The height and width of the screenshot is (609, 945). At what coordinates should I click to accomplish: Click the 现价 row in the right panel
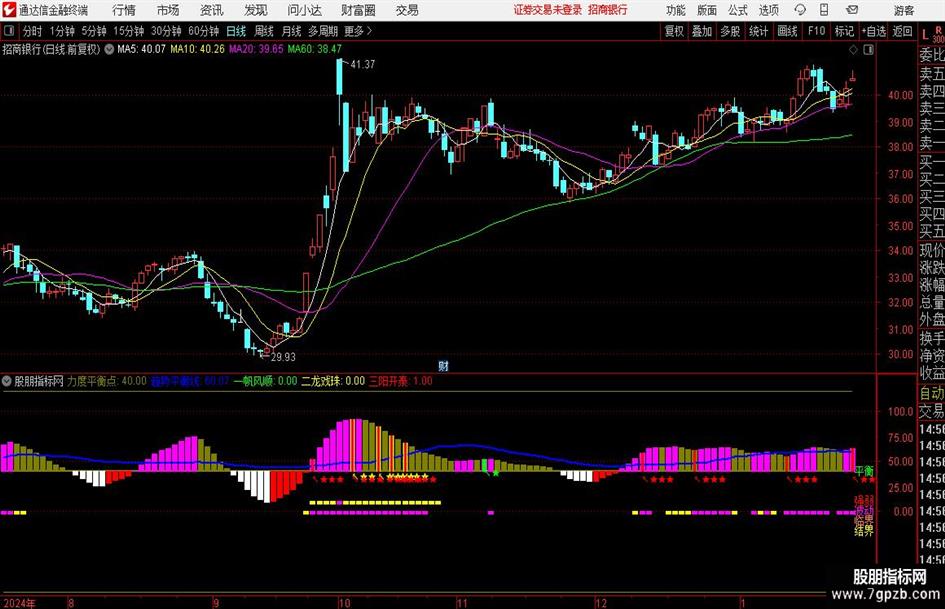pyautogui.click(x=932, y=250)
